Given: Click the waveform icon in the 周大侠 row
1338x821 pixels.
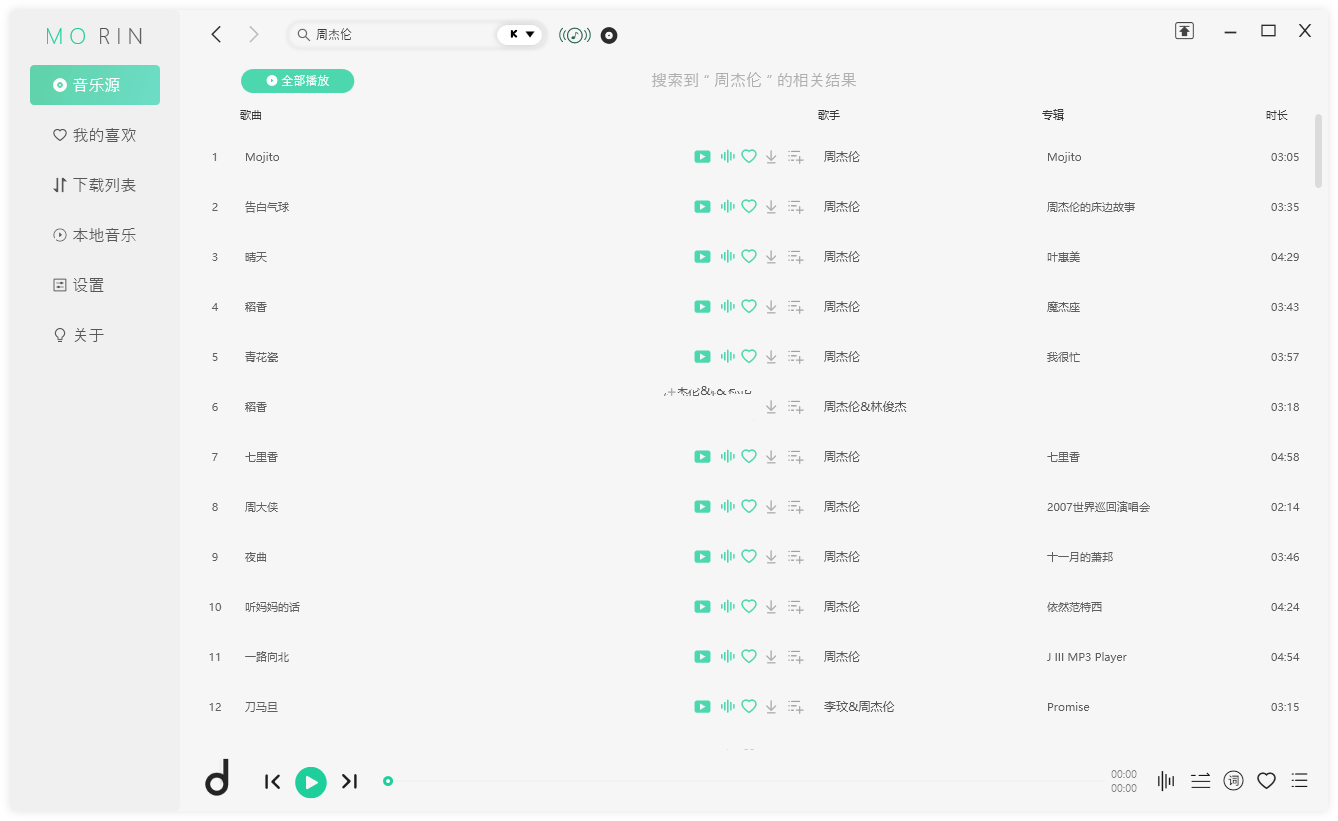Looking at the screenshot, I should pos(727,507).
